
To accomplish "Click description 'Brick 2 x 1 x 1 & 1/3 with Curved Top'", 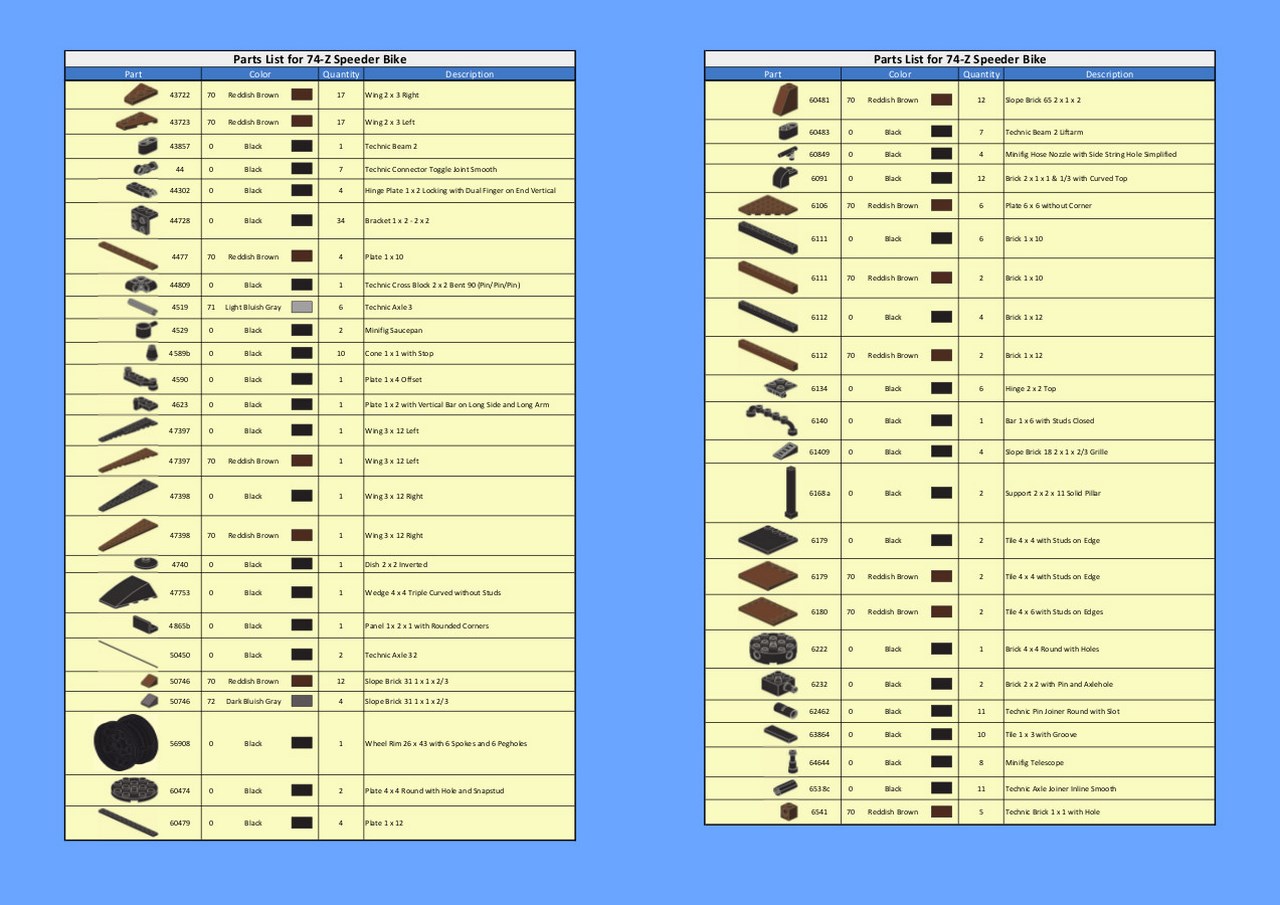I will (1066, 178).
